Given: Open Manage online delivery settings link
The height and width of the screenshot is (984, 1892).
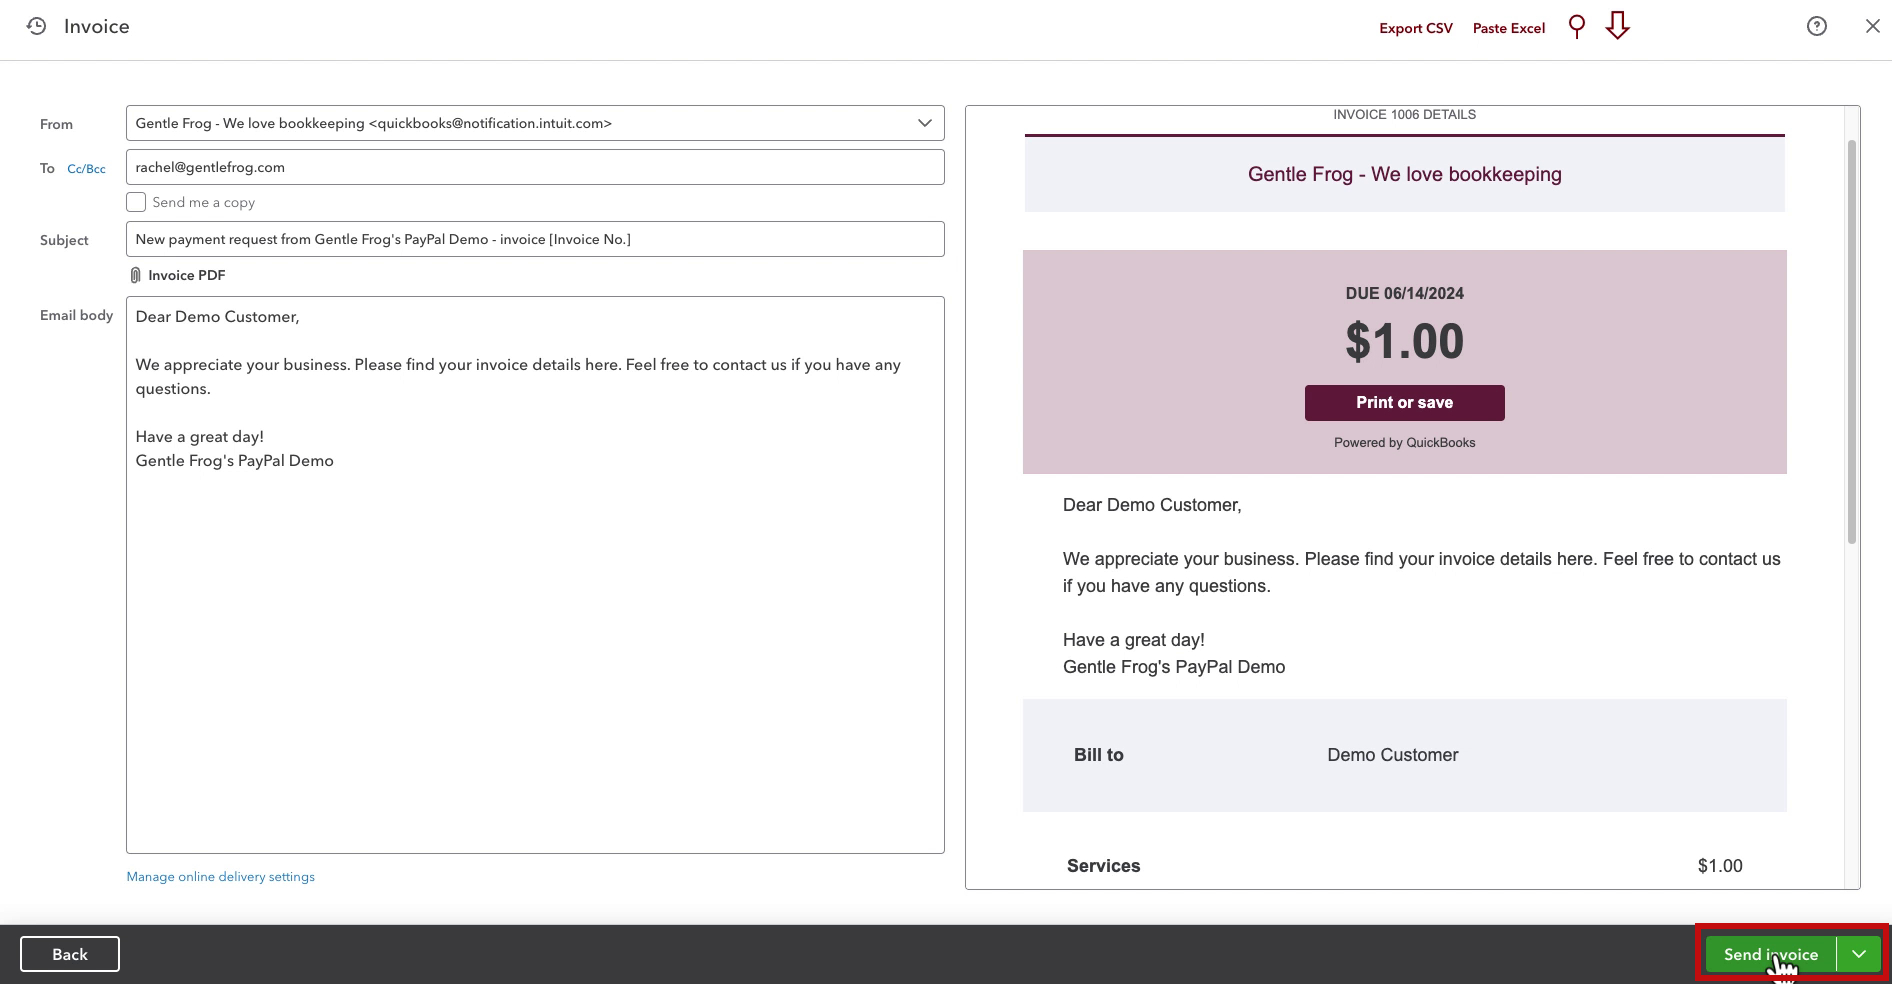Looking at the screenshot, I should tap(221, 877).
